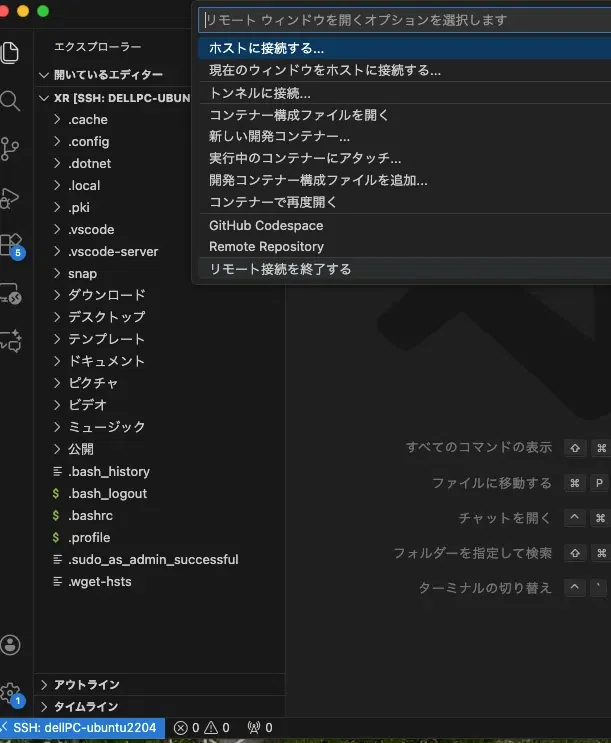Open Extensions view with badge 5
Viewport: 611px width, 743px height.
click(12, 246)
